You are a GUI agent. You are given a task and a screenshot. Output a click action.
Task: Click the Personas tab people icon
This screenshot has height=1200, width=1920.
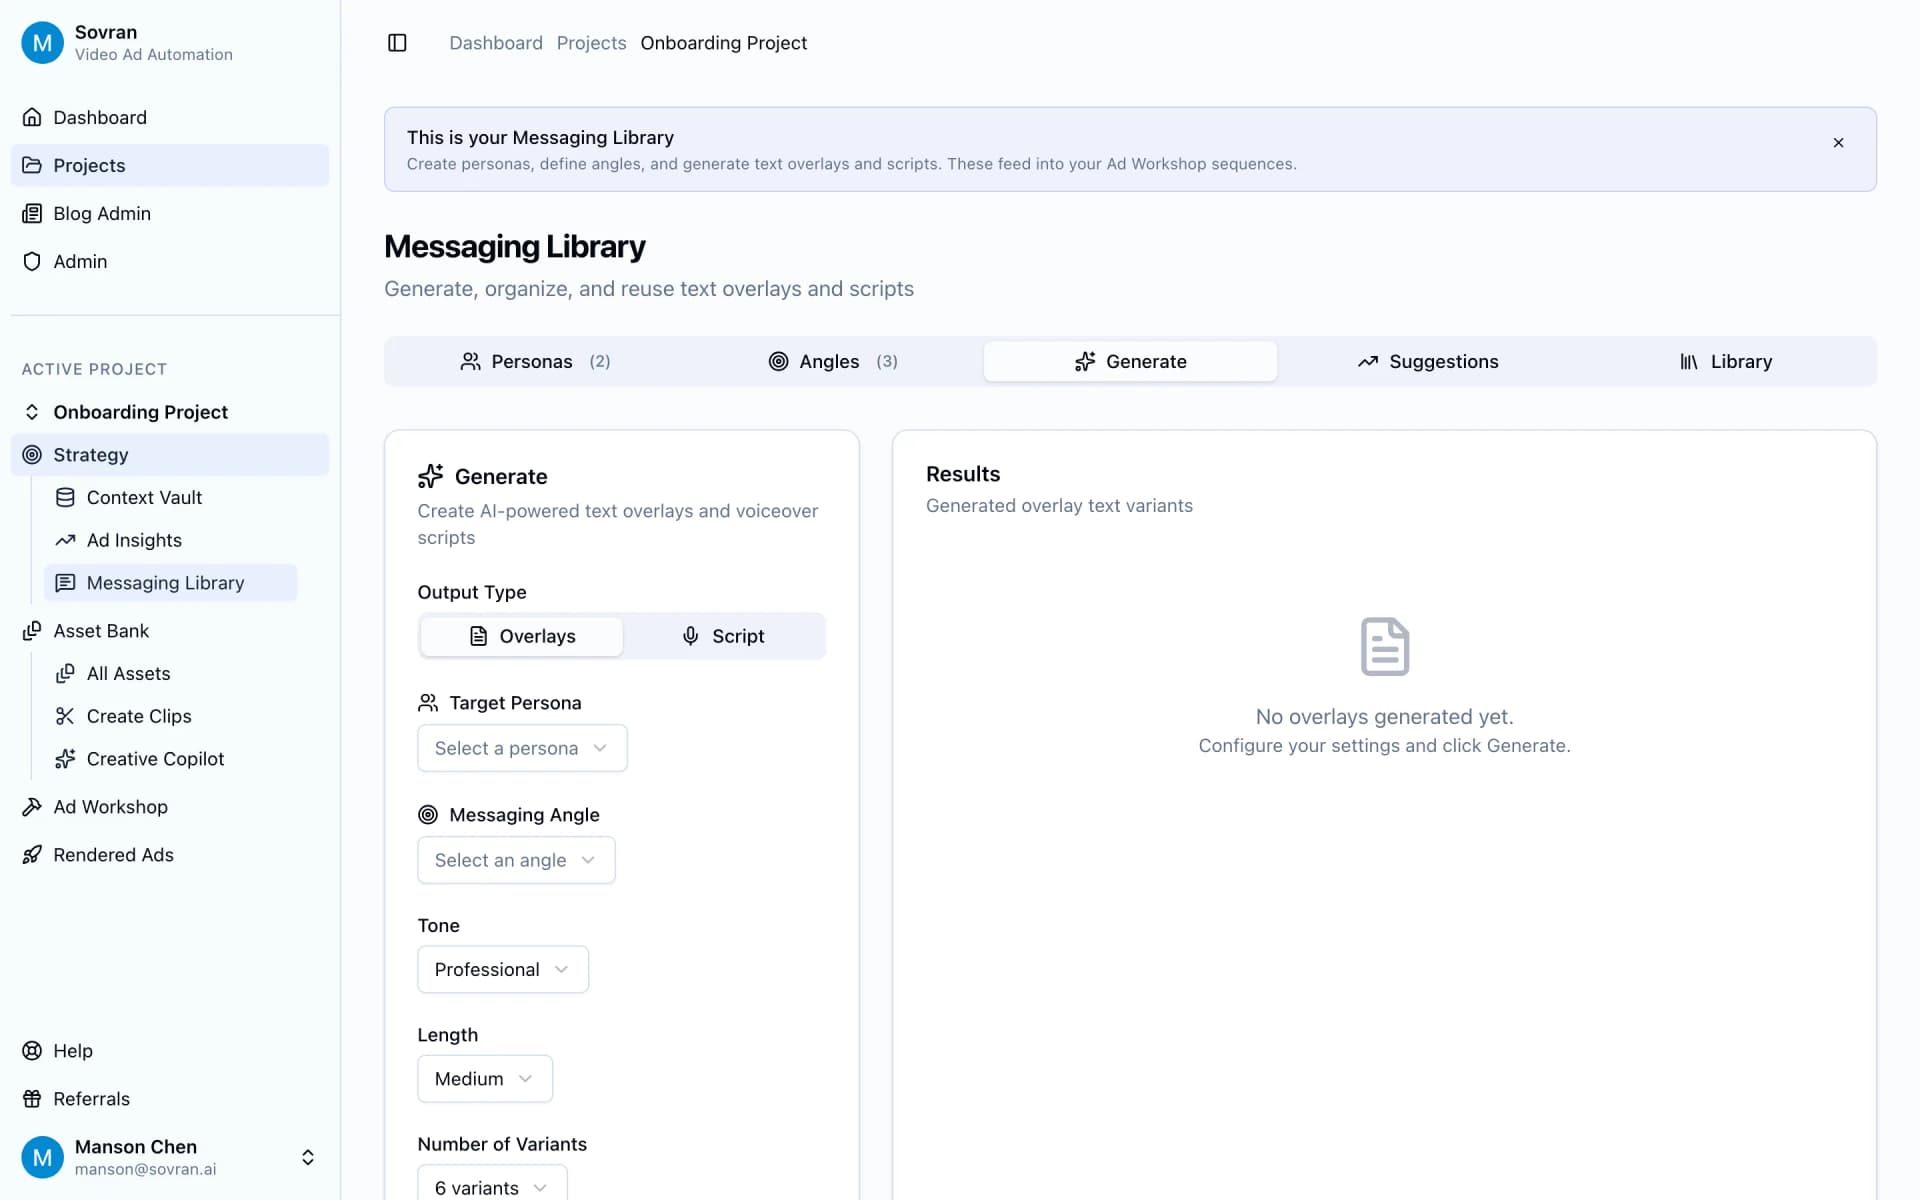(470, 362)
